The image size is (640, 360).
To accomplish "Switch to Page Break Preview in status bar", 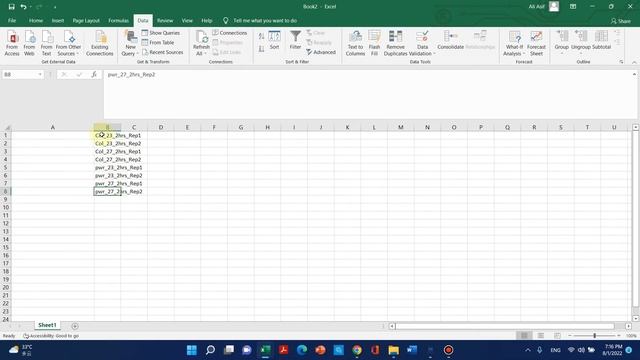I will (557, 336).
